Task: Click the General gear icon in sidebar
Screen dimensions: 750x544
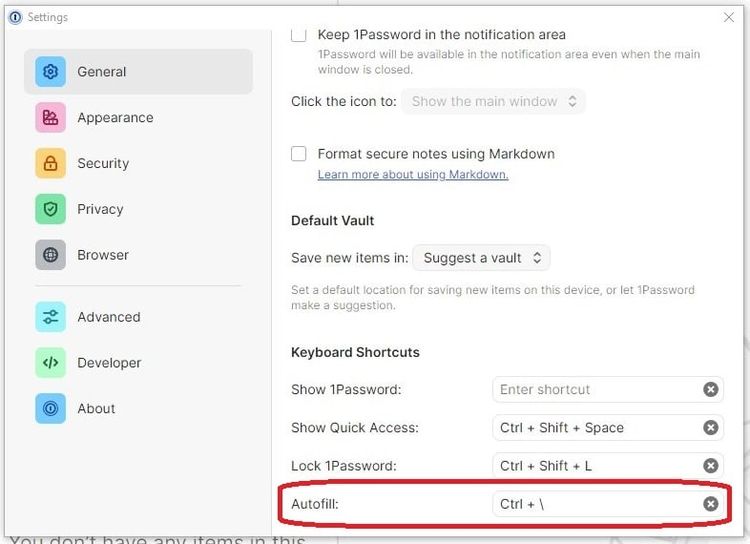Action: 51,72
